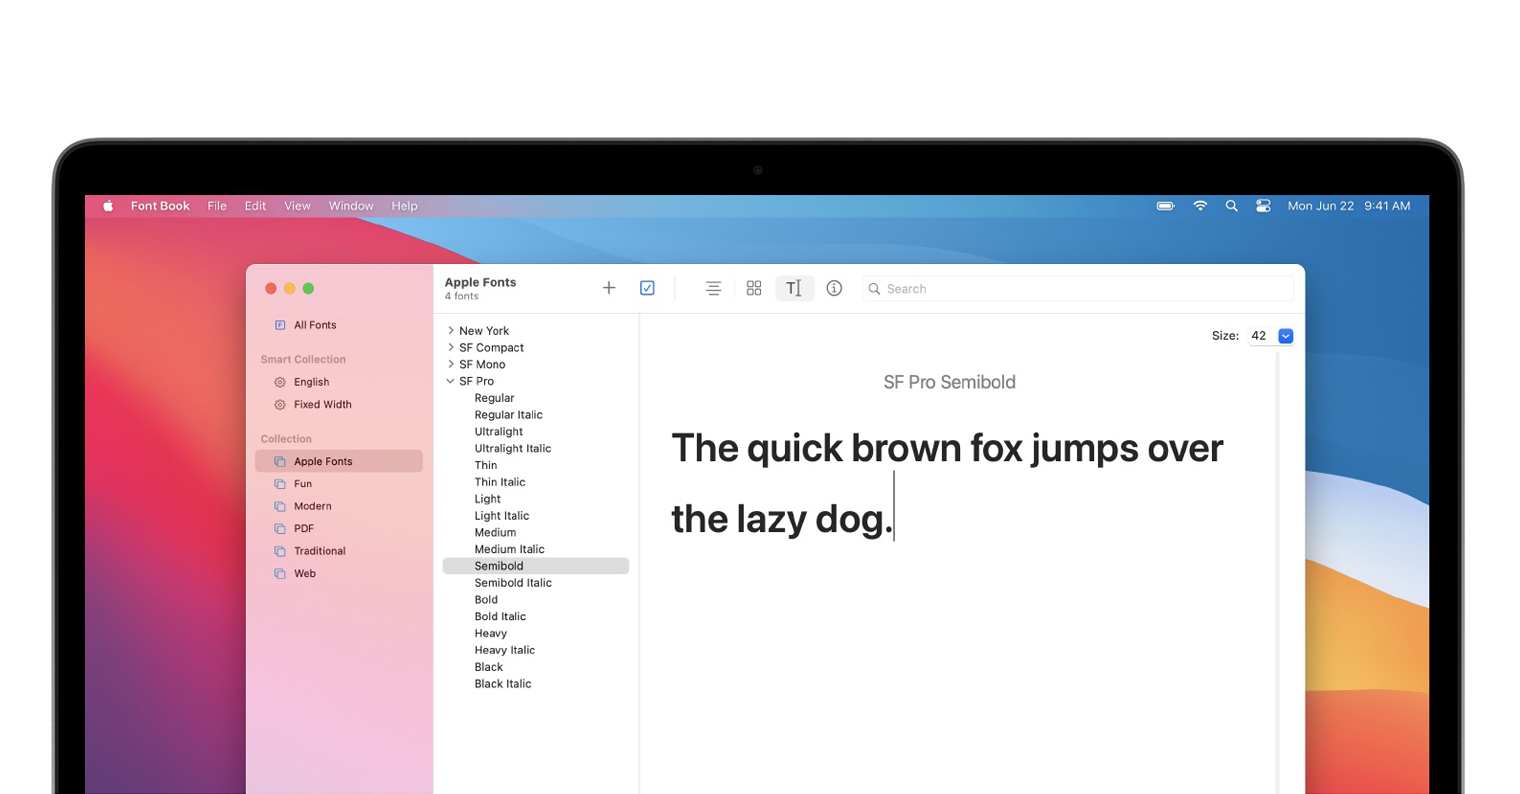Show font information icon
Image resolution: width=1520 pixels, height=794 pixels.
(x=834, y=288)
